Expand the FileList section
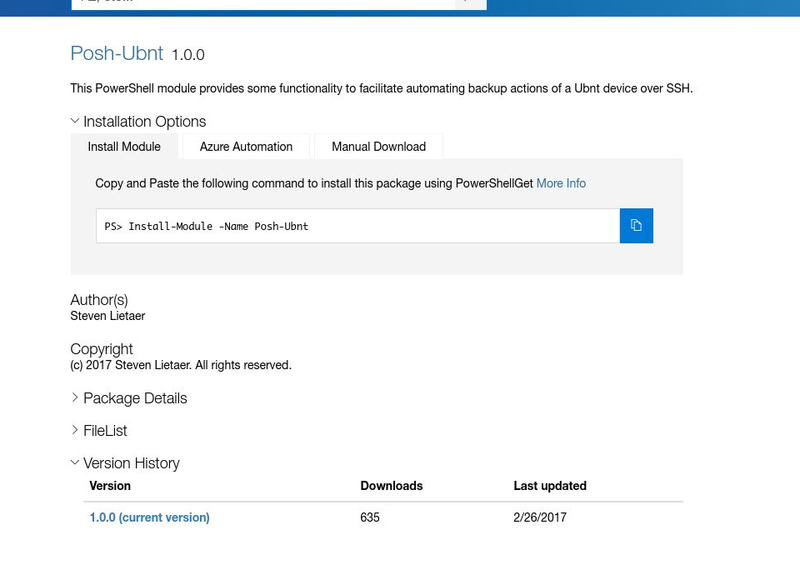The image size is (800, 585). click(x=99, y=430)
